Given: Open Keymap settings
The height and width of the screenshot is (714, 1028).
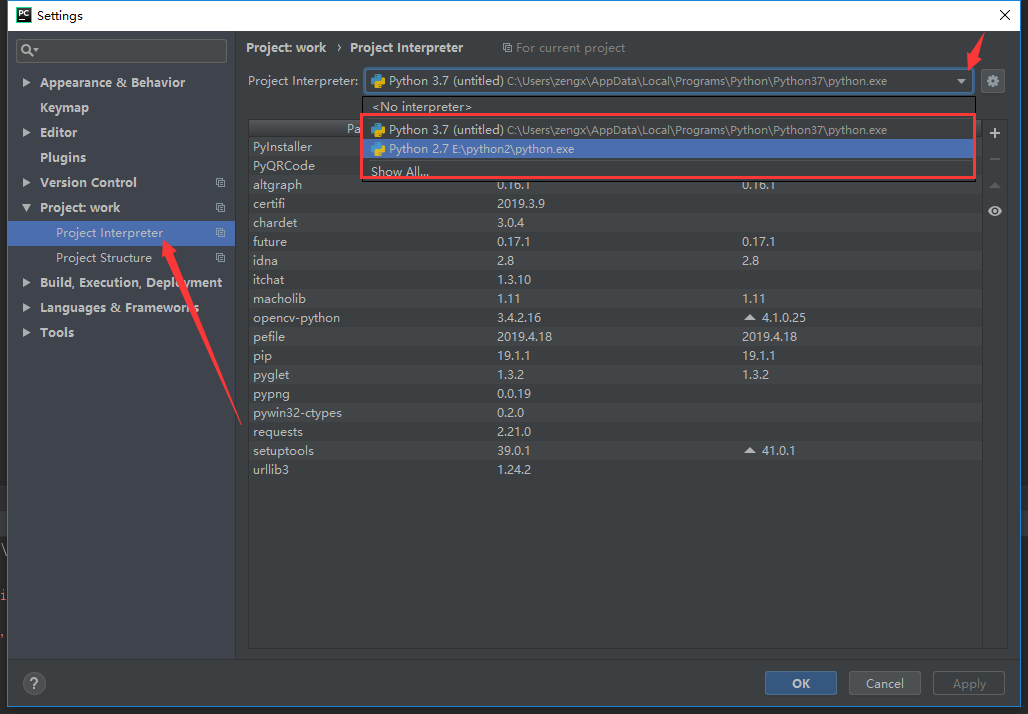Looking at the screenshot, I should [64, 108].
